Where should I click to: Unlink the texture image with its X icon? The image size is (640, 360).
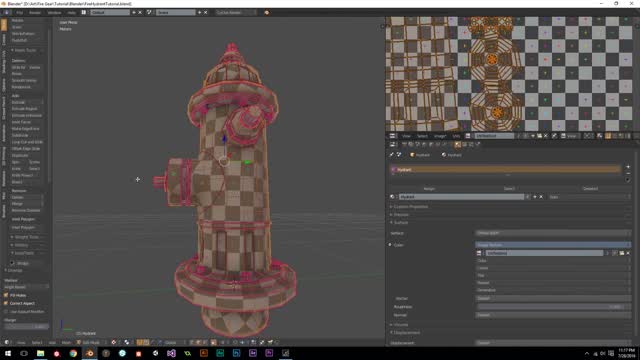[628, 253]
